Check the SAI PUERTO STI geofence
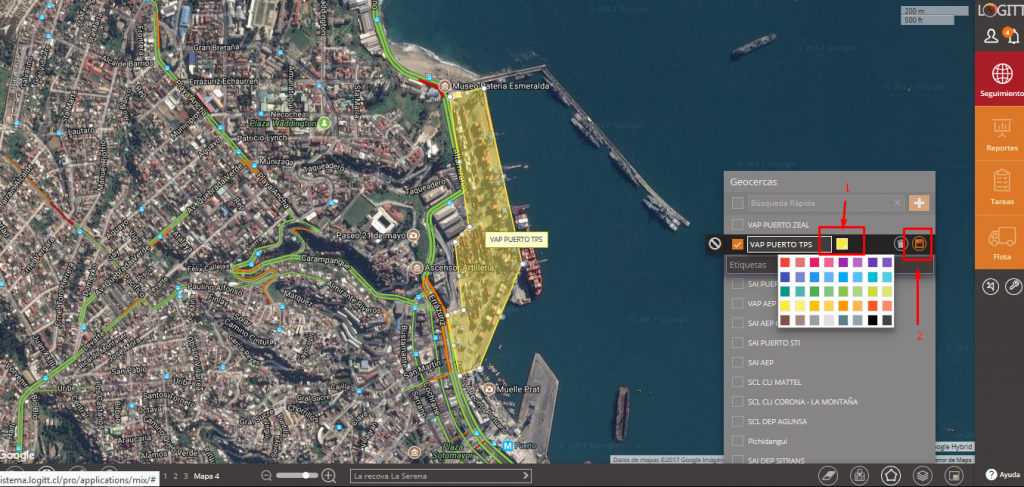This screenshot has height=487, width=1024. coord(737,343)
